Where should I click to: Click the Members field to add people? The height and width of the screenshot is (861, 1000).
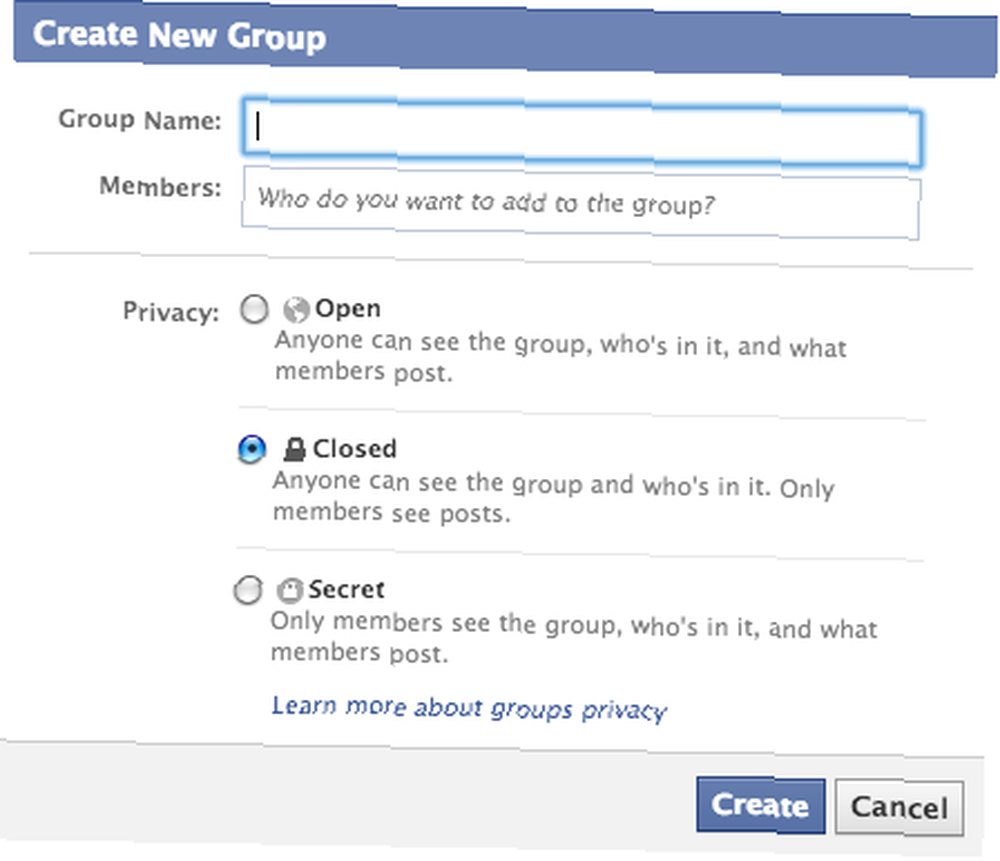tap(580, 203)
